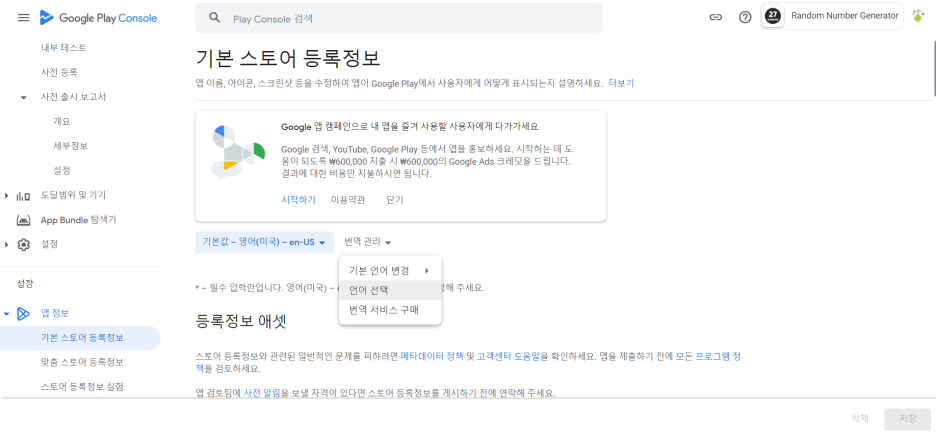The height and width of the screenshot is (435, 936).
Task: Click 닫기 to dismiss ads card
Action: click(x=395, y=200)
